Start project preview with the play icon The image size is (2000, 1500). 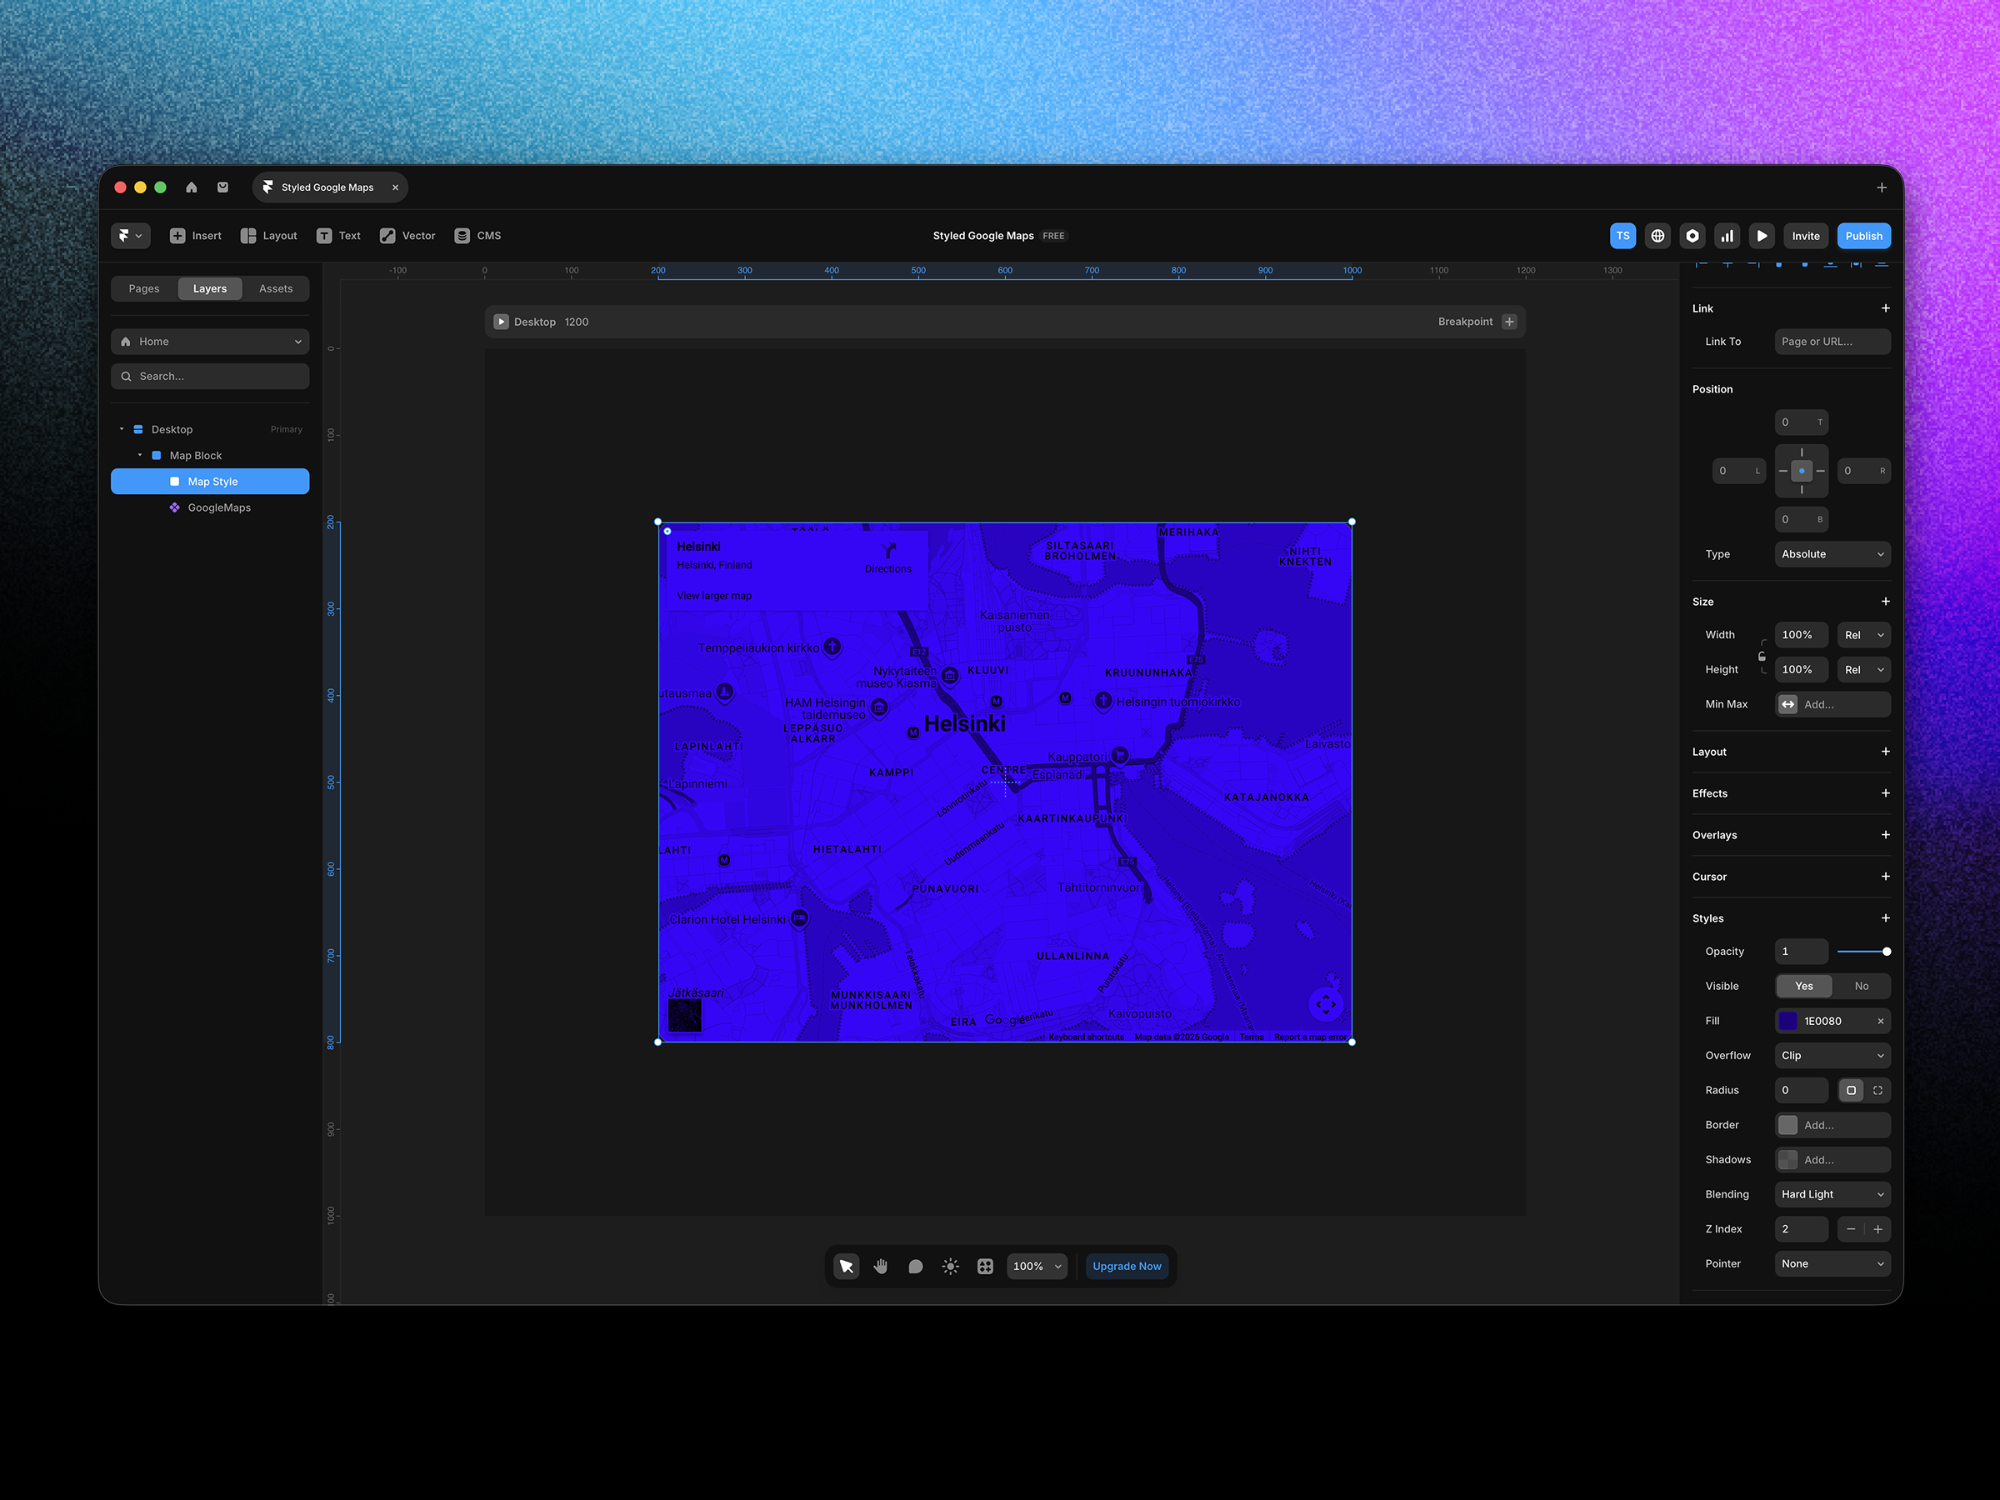tap(1761, 235)
